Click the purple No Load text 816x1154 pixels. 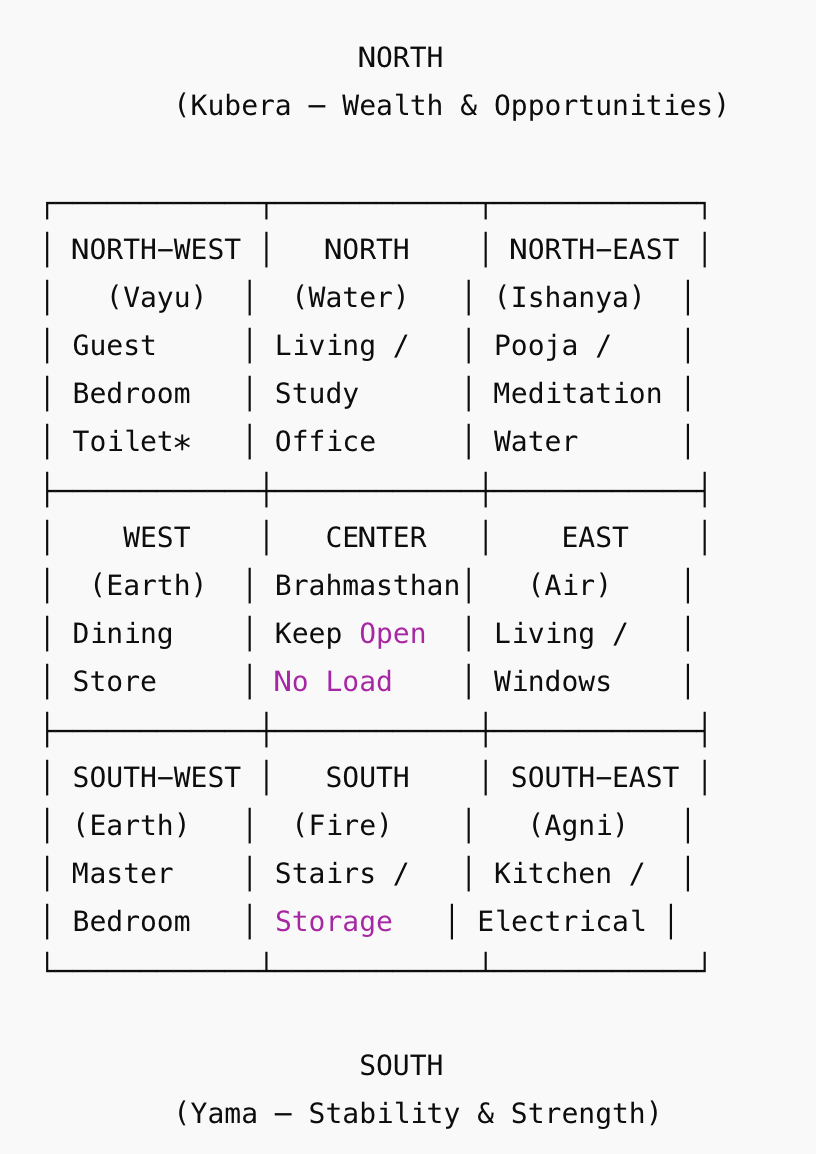pos(333,682)
